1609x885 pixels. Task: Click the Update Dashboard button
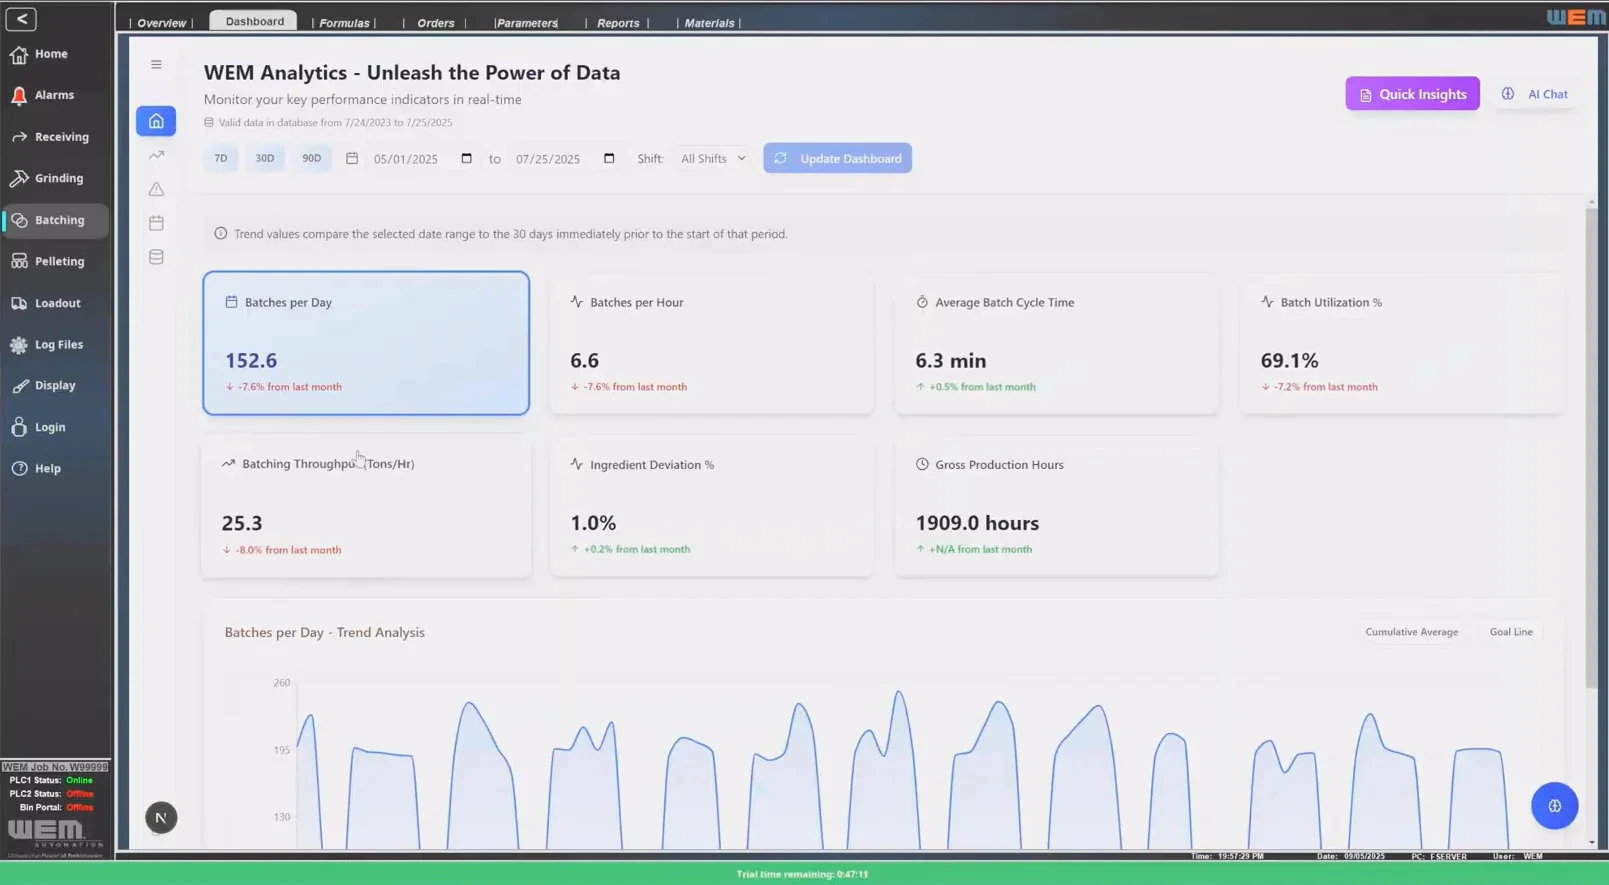(x=837, y=158)
